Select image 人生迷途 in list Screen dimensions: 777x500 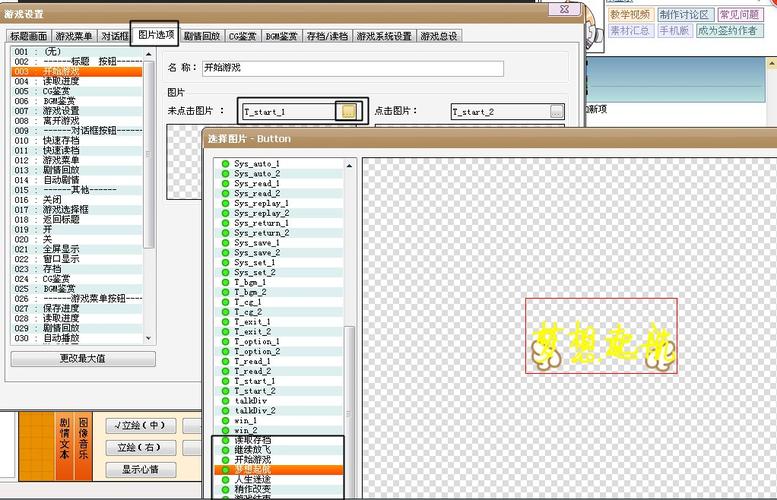coord(278,480)
